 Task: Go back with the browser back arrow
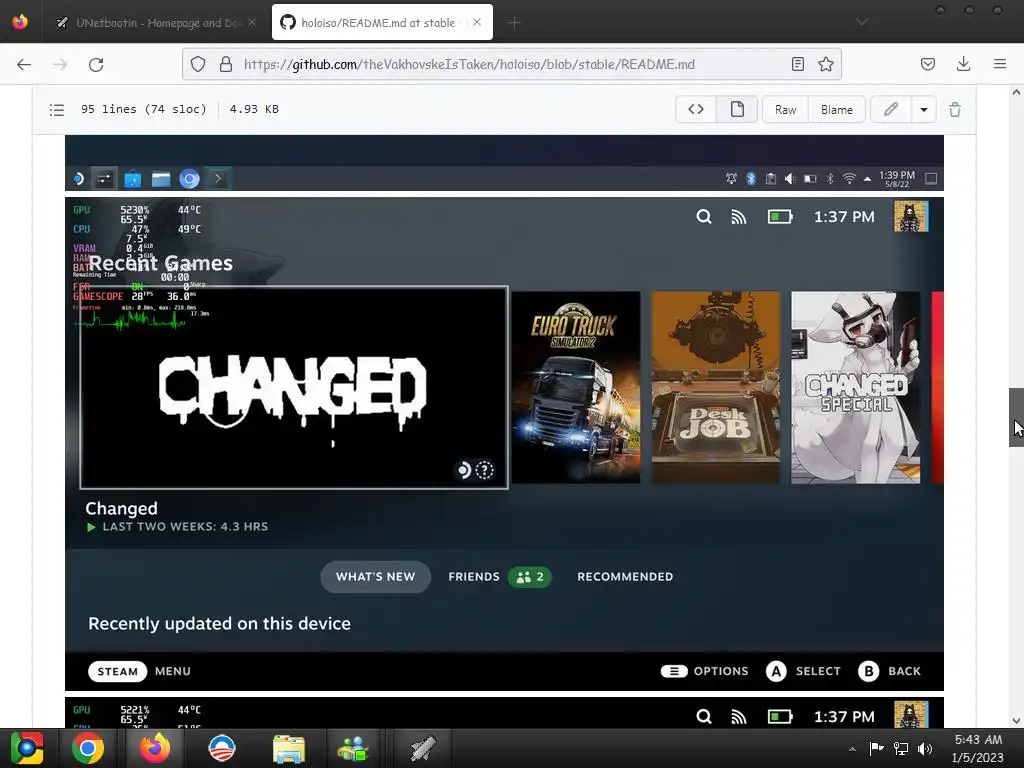point(24,64)
